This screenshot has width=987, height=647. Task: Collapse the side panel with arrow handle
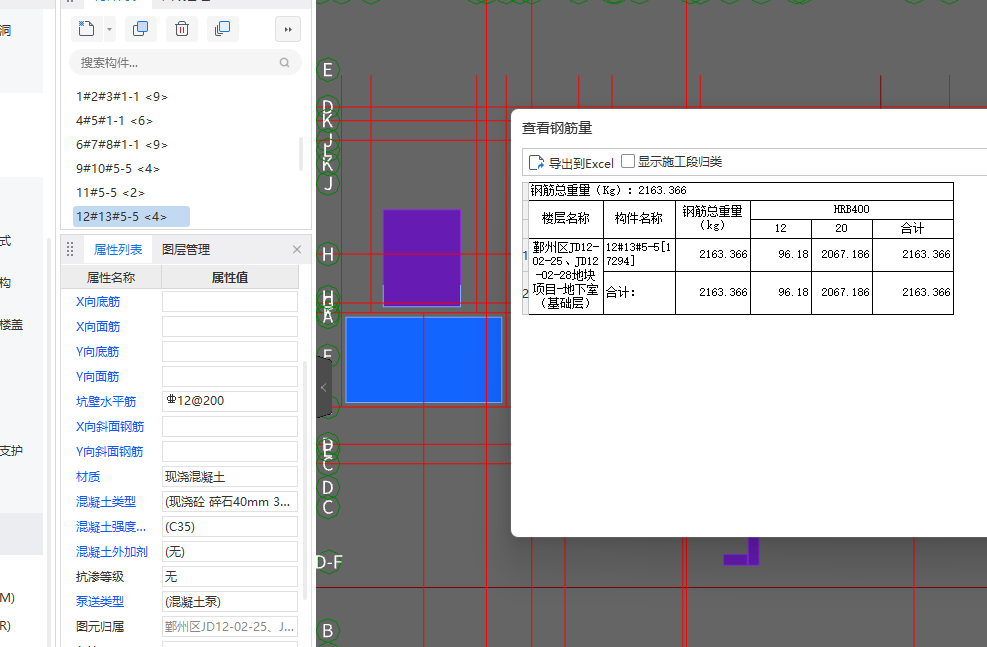[x=324, y=388]
